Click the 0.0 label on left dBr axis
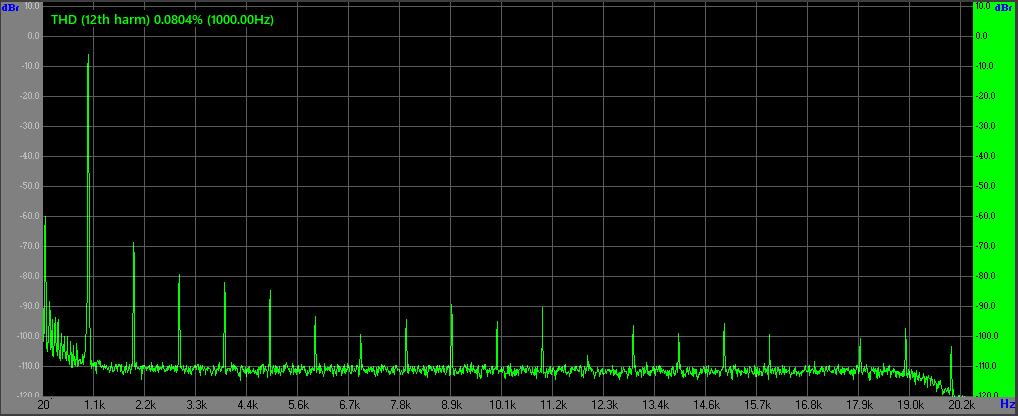 coord(32,36)
